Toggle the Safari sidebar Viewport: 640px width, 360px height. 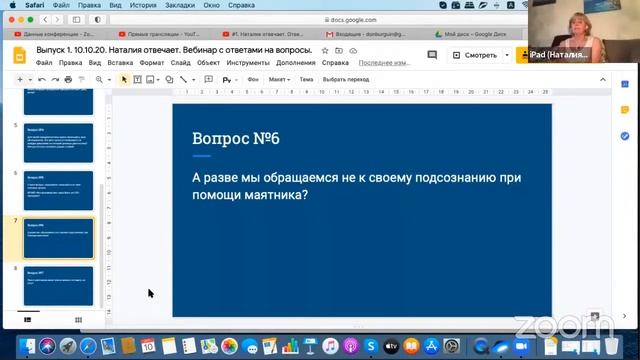76,20
